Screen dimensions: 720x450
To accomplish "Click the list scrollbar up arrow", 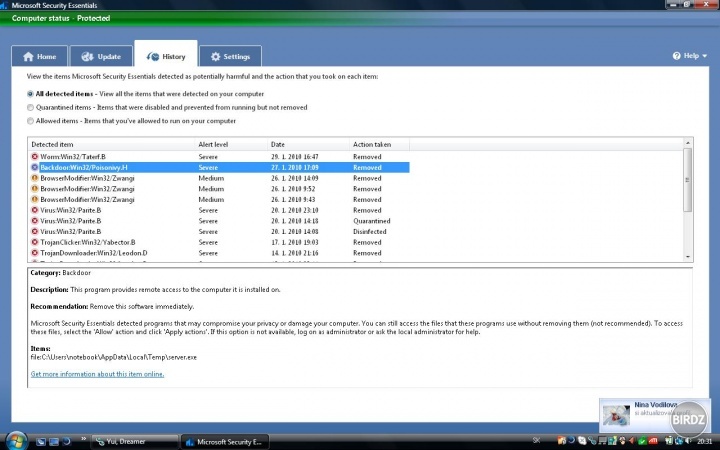I will 687,143.
